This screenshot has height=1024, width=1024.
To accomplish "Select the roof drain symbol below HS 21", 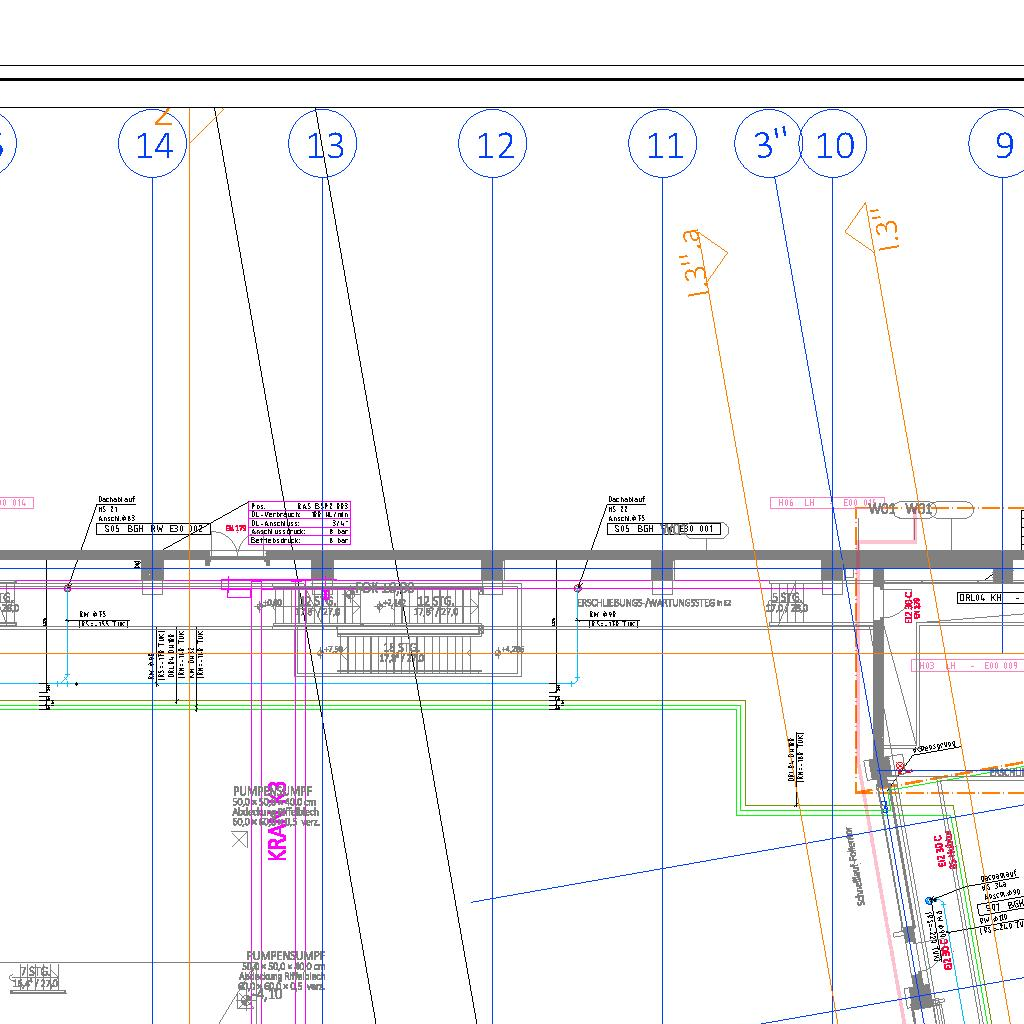I will click(x=67, y=588).
